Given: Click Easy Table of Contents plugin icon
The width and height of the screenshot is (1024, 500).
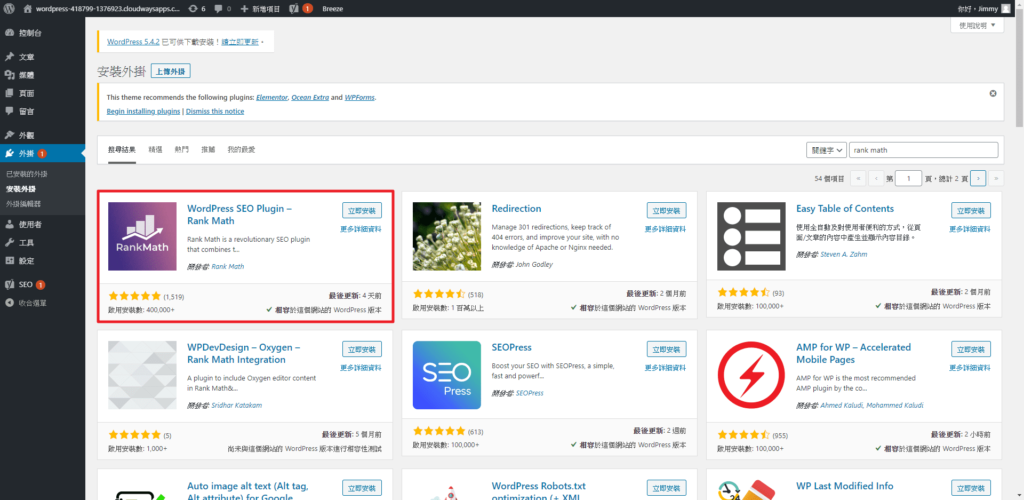Looking at the screenshot, I should (751, 236).
